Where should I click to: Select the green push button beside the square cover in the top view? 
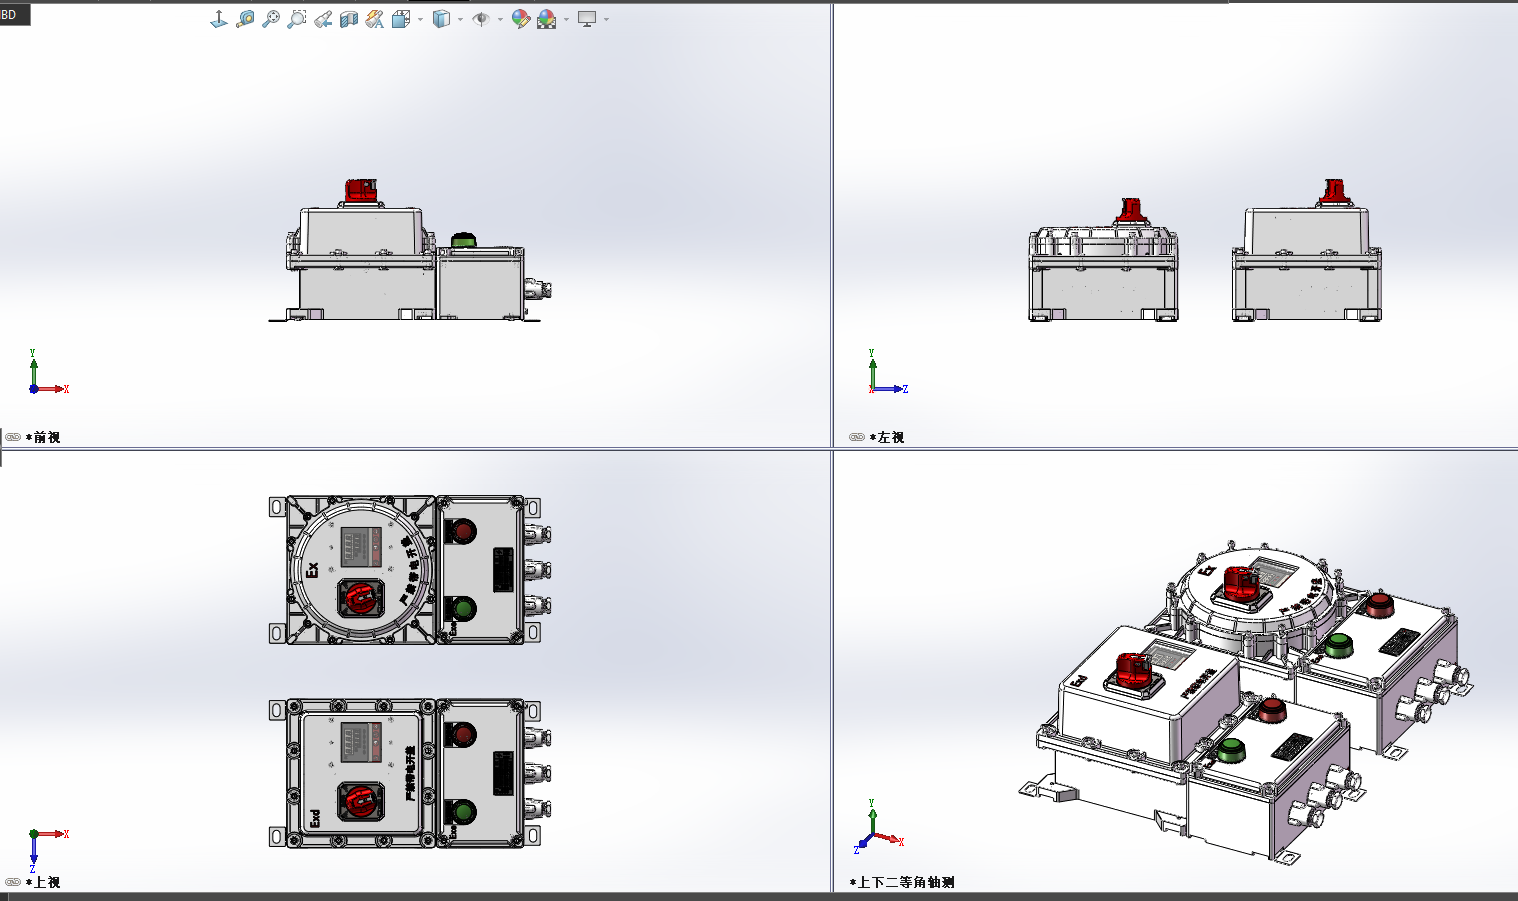pyautogui.click(x=462, y=811)
